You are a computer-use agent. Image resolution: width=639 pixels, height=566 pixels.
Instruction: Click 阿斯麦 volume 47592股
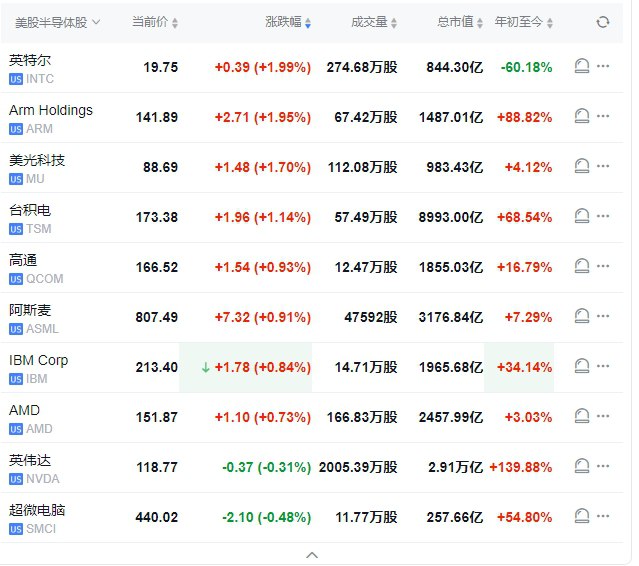click(x=371, y=317)
